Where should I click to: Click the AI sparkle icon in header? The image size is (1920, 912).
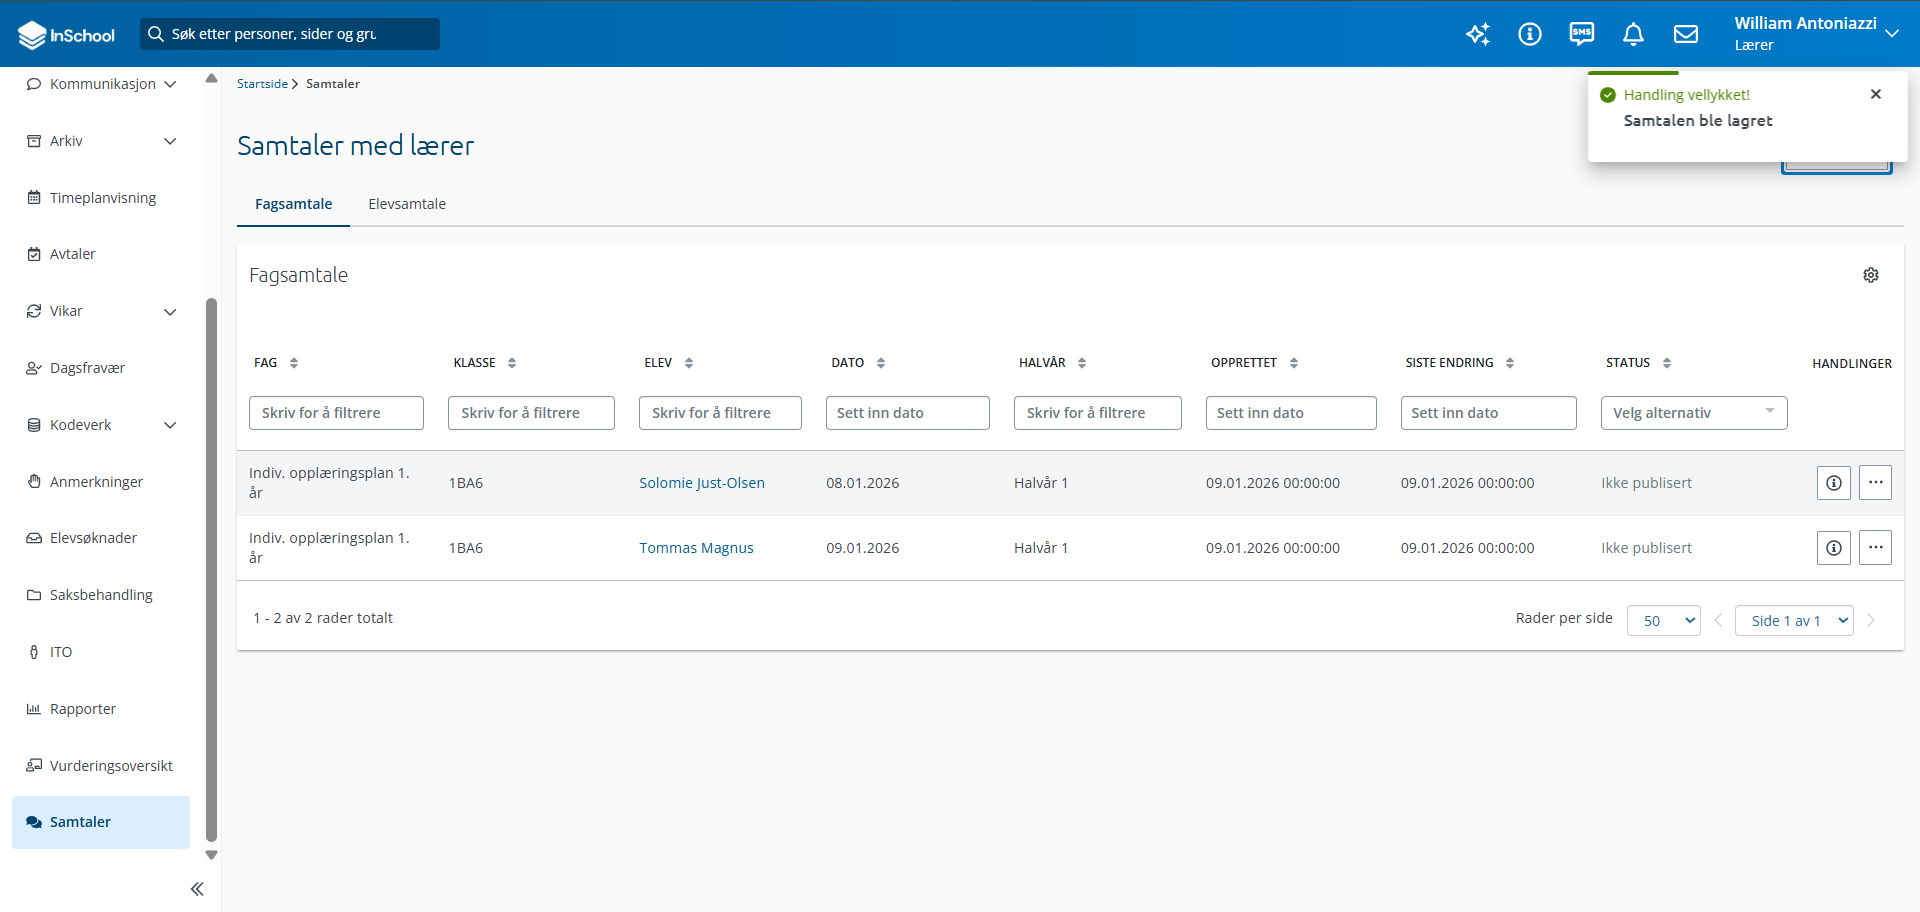(x=1478, y=34)
